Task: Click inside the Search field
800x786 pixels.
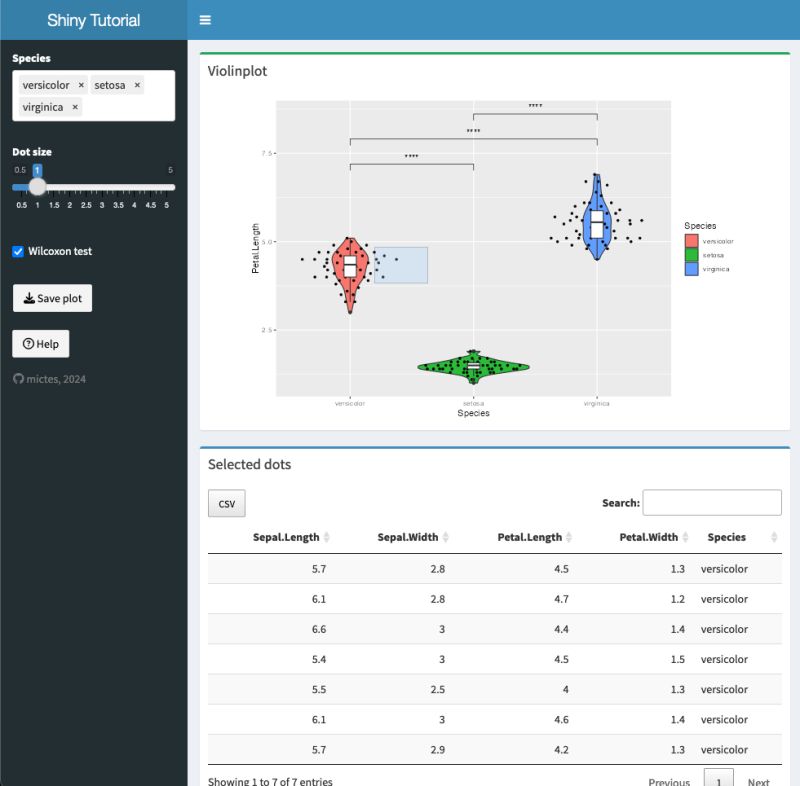Action: click(712, 502)
